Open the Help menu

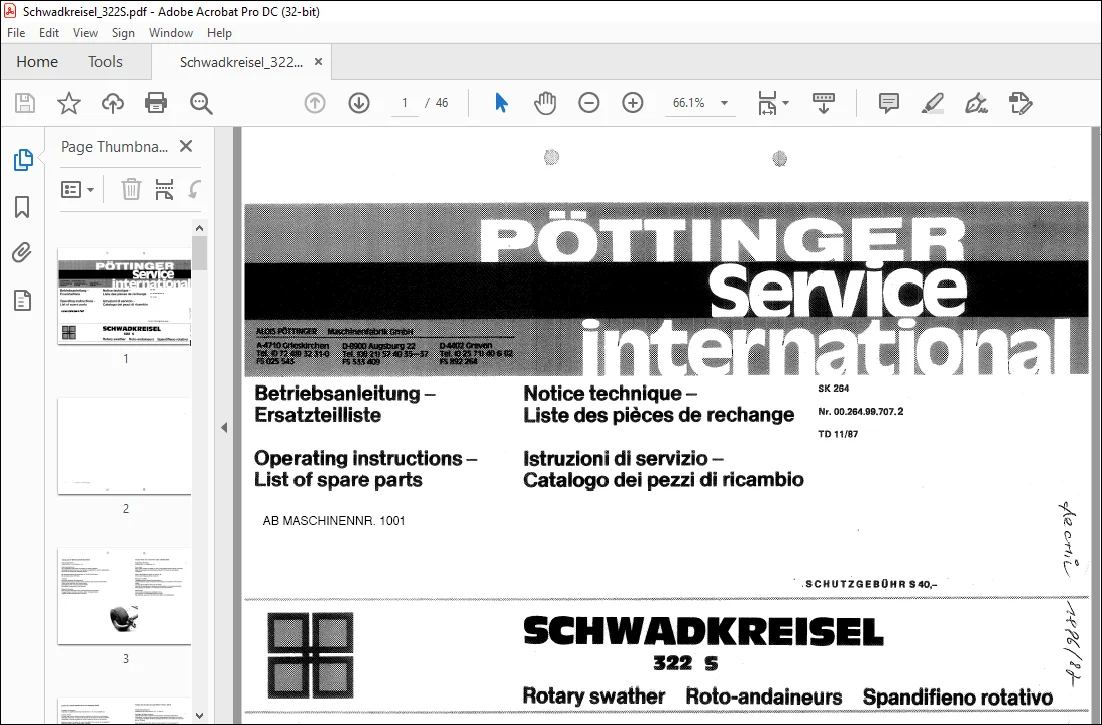pos(219,33)
